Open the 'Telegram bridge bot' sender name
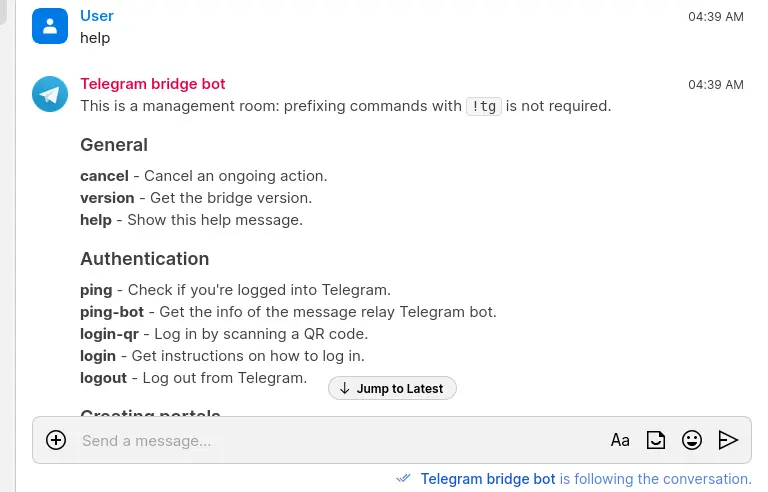The image size is (768, 492). [153, 84]
